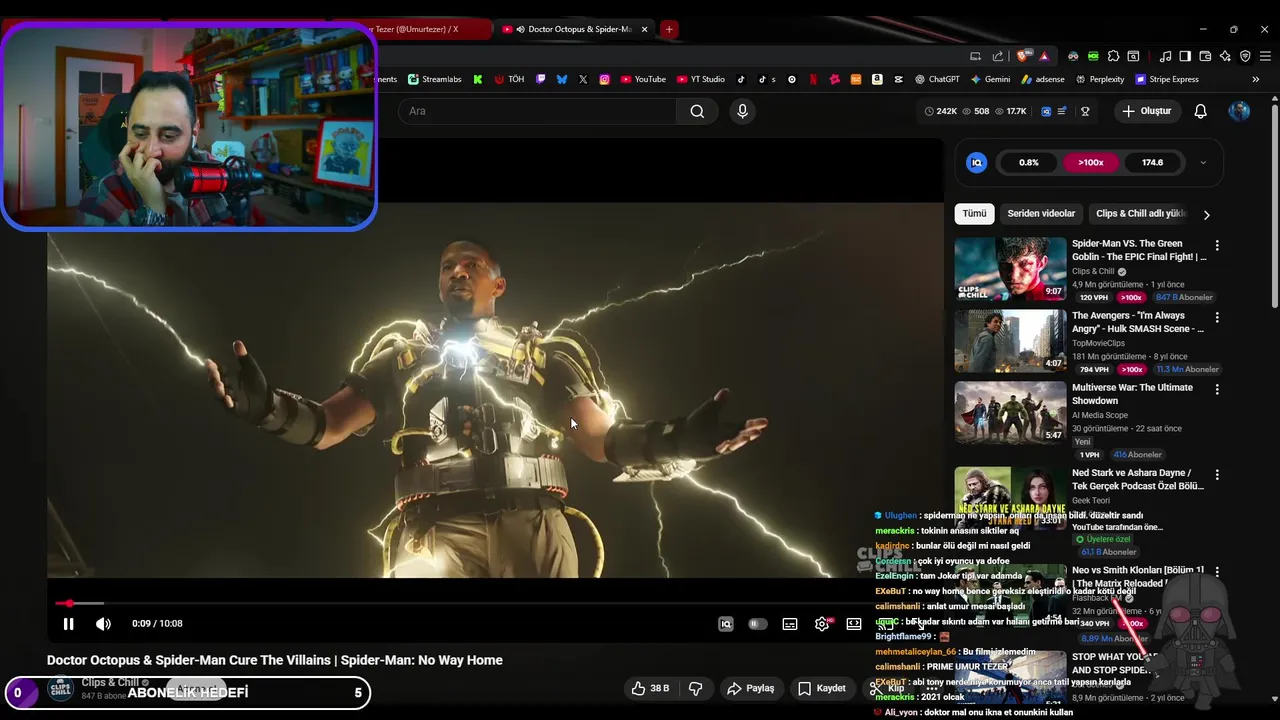Focus the 'Ara' search field
The width and height of the screenshot is (1280, 720).
coord(538,111)
